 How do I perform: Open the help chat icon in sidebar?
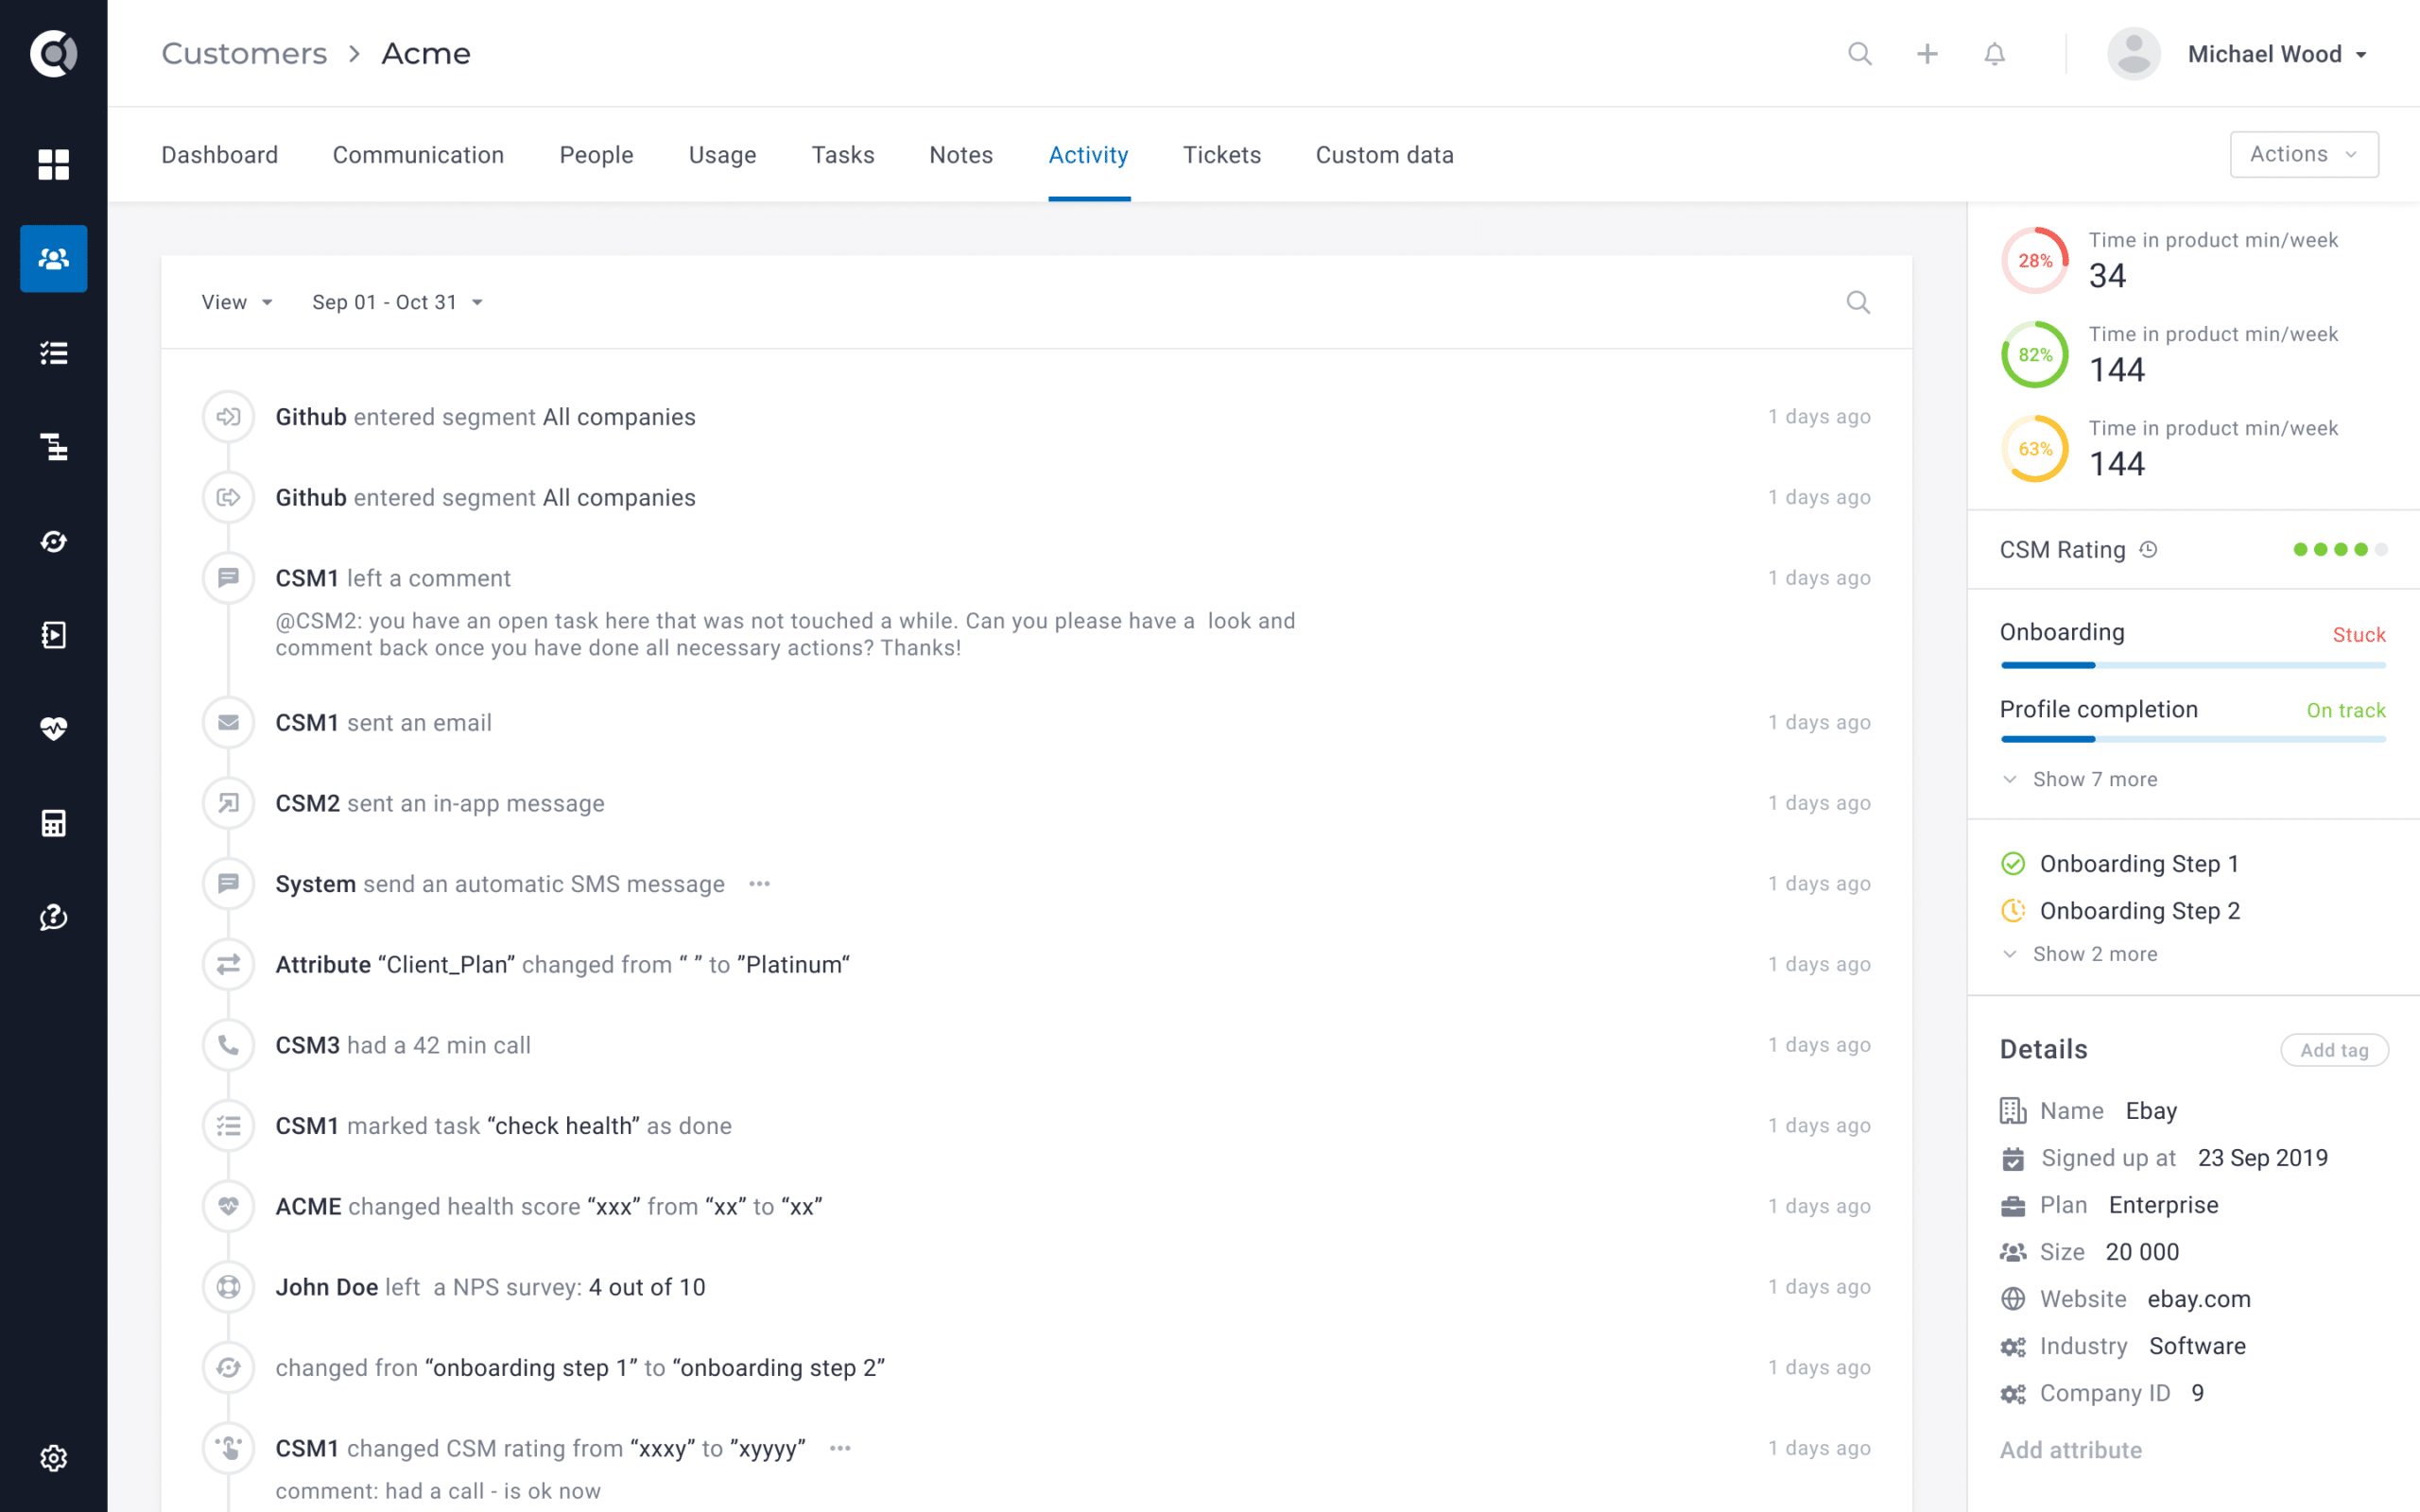coord(53,917)
